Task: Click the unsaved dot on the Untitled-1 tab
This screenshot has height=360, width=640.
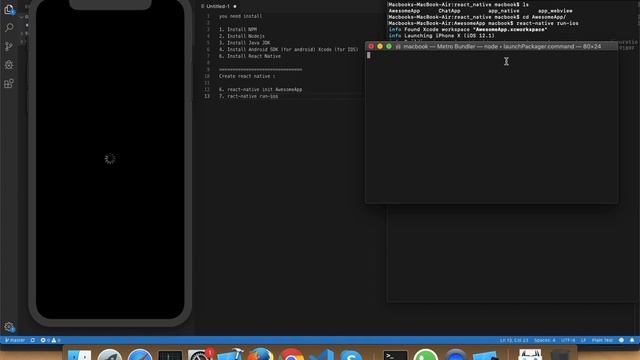Action: [235, 6]
